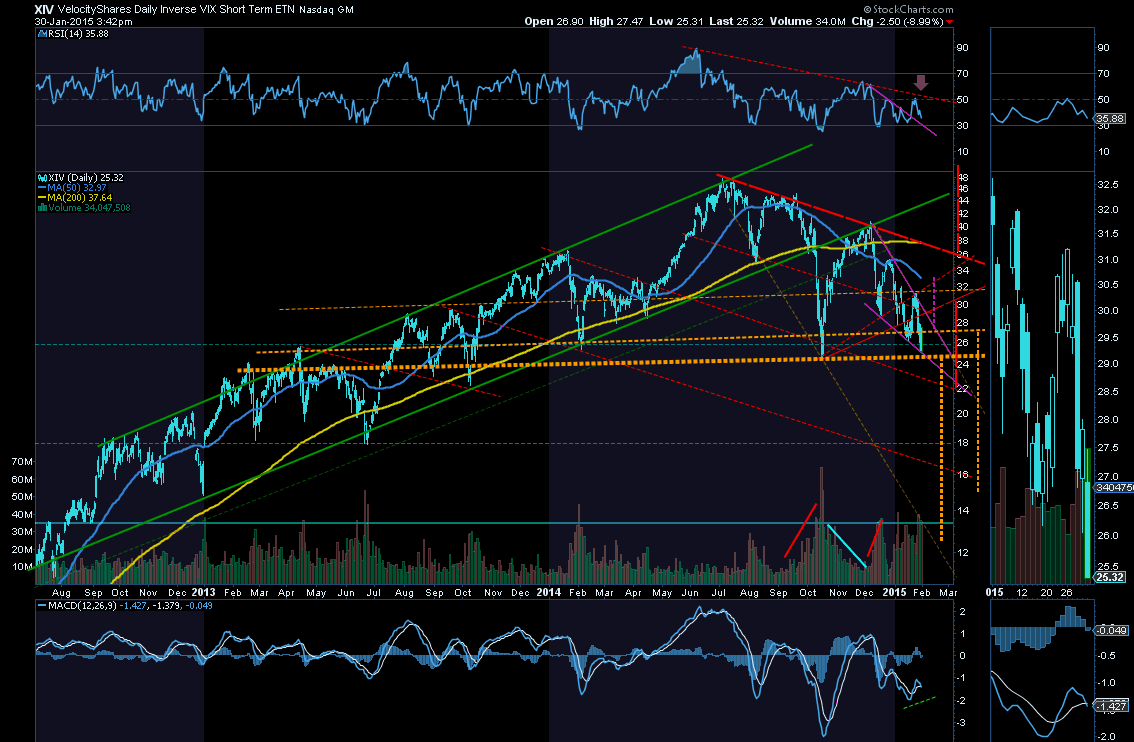Click the Volume 34,047,508 legend text

(89, 208)
